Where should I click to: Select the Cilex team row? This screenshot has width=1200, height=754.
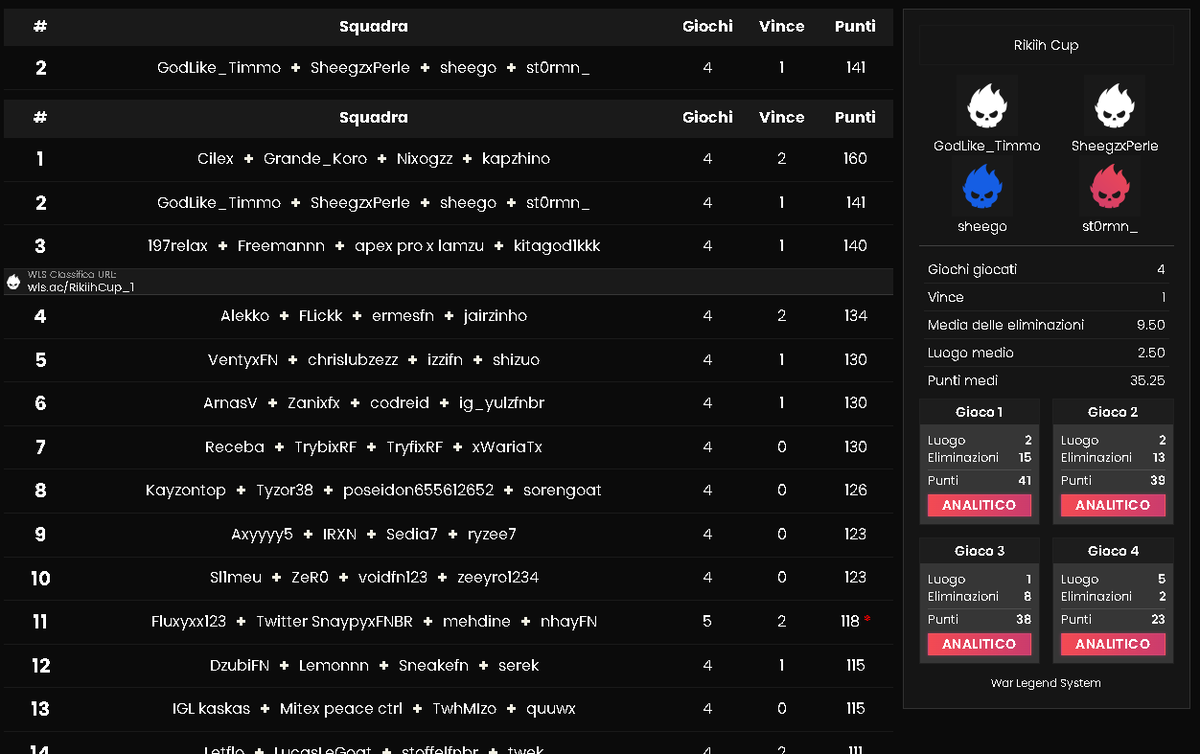448,159
